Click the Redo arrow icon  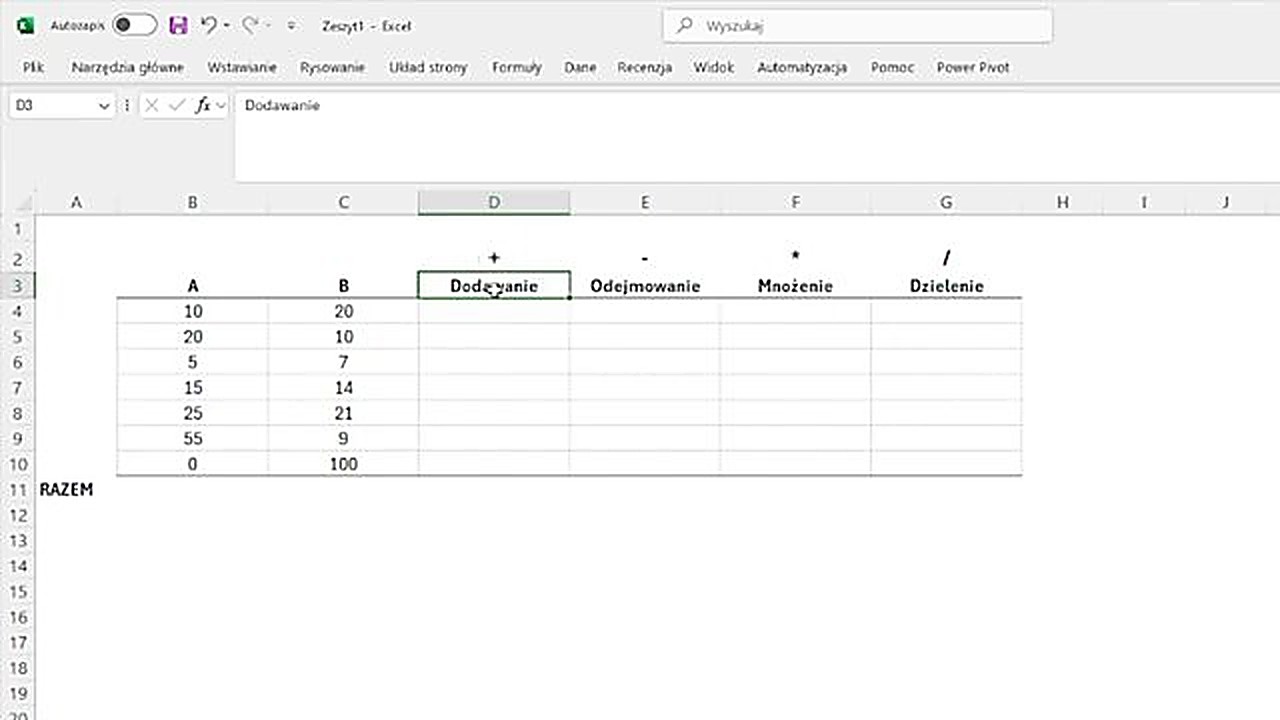click(x=250, y=26)
